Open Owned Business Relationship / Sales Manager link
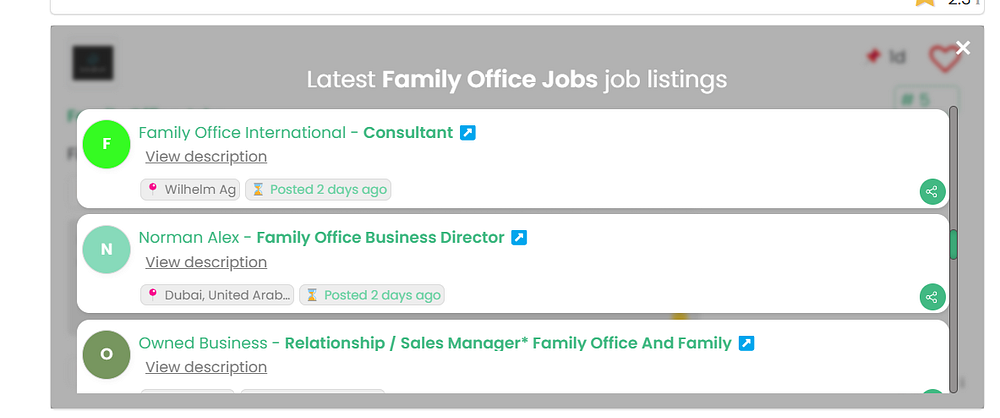 (435, 343)
